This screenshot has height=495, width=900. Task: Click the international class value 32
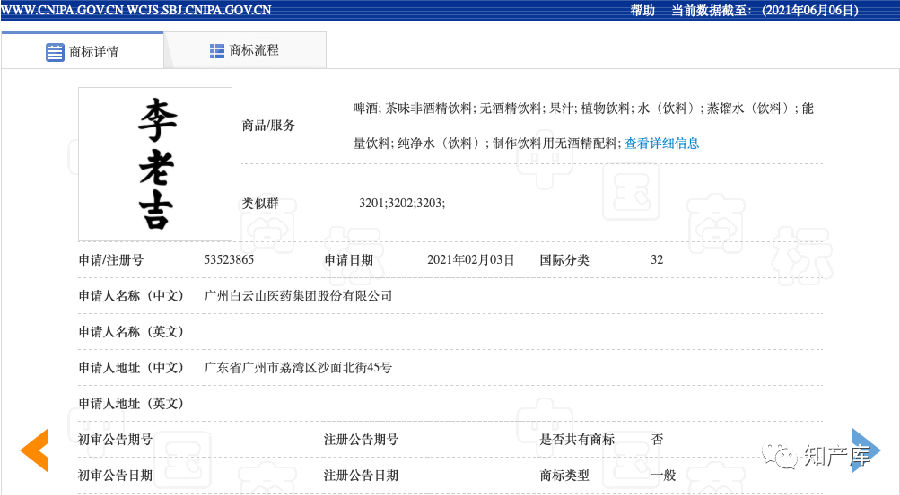click(x=657, y=260)
